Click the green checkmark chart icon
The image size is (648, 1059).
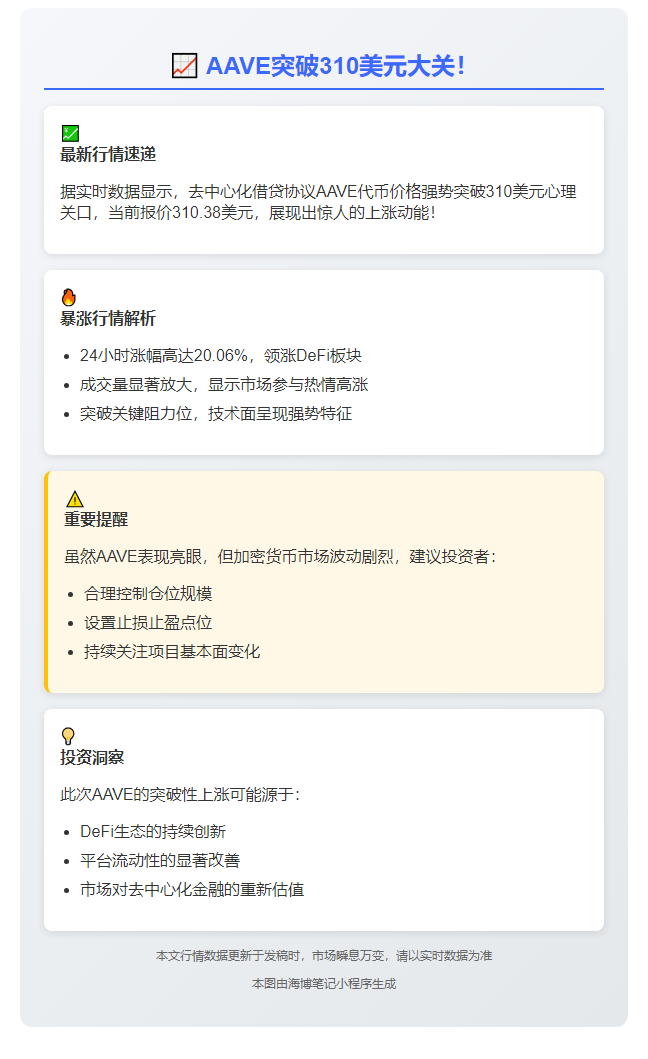coord(70,134)
